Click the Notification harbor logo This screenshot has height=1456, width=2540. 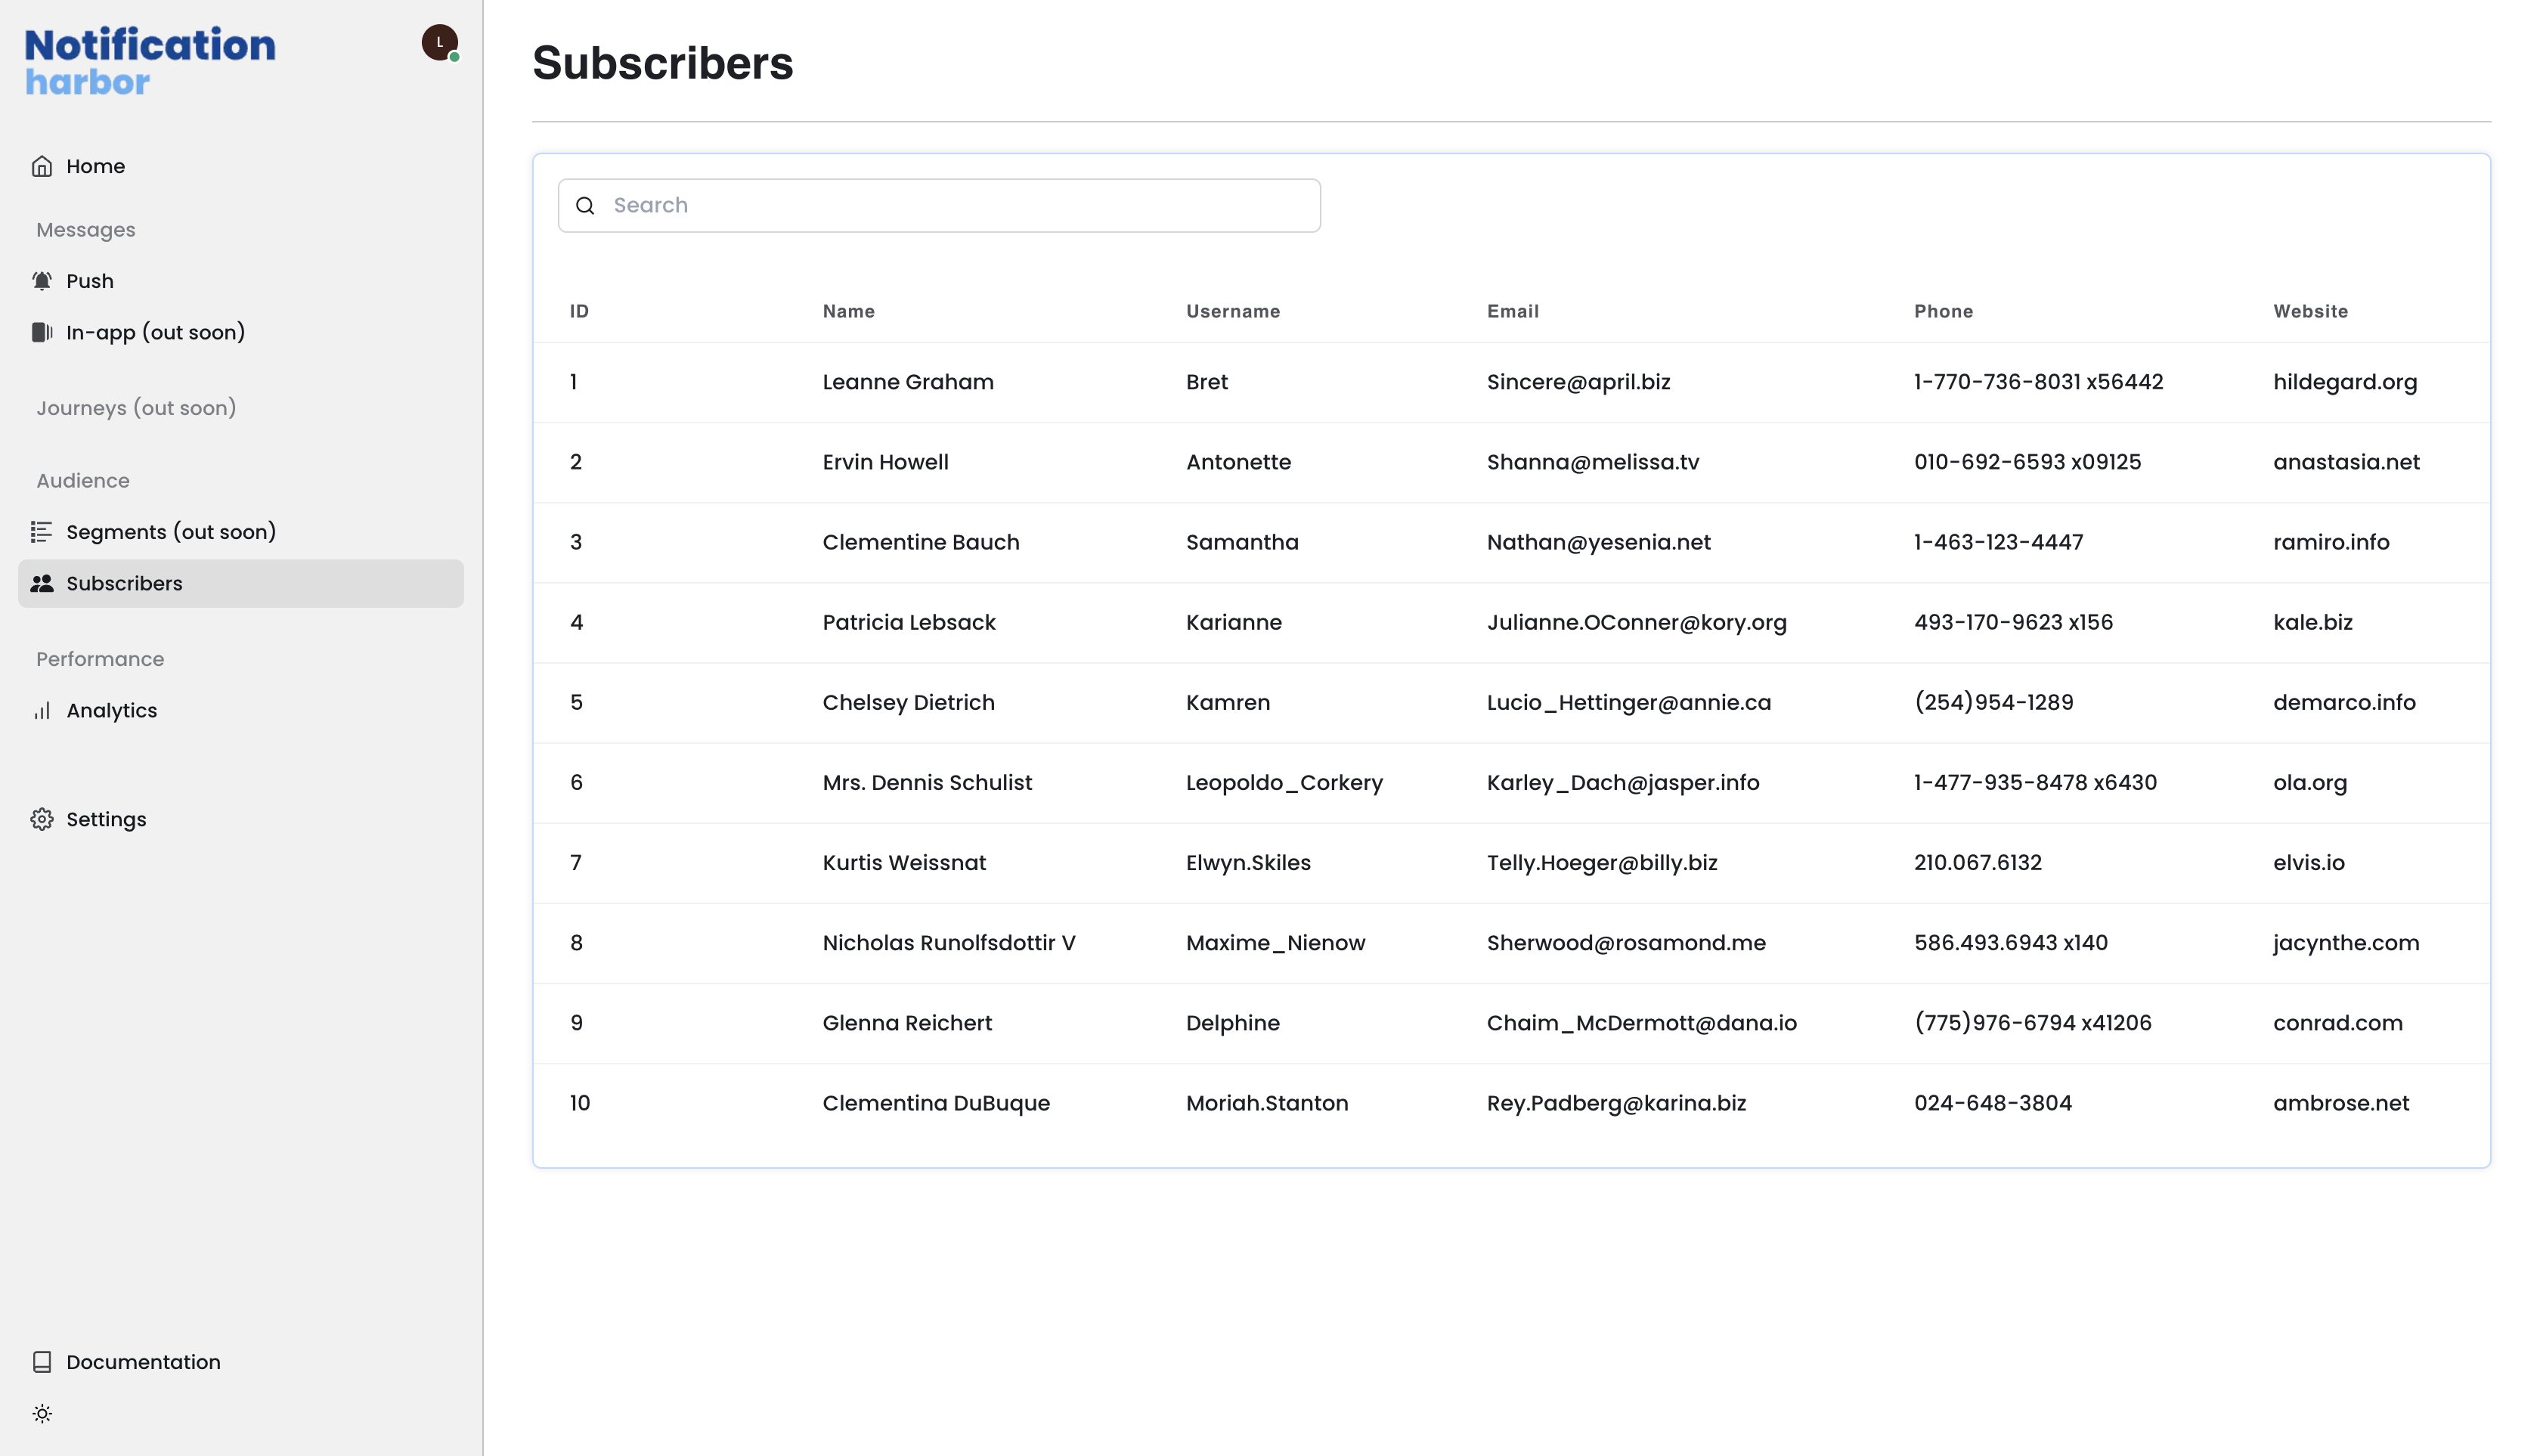(150, 61)
